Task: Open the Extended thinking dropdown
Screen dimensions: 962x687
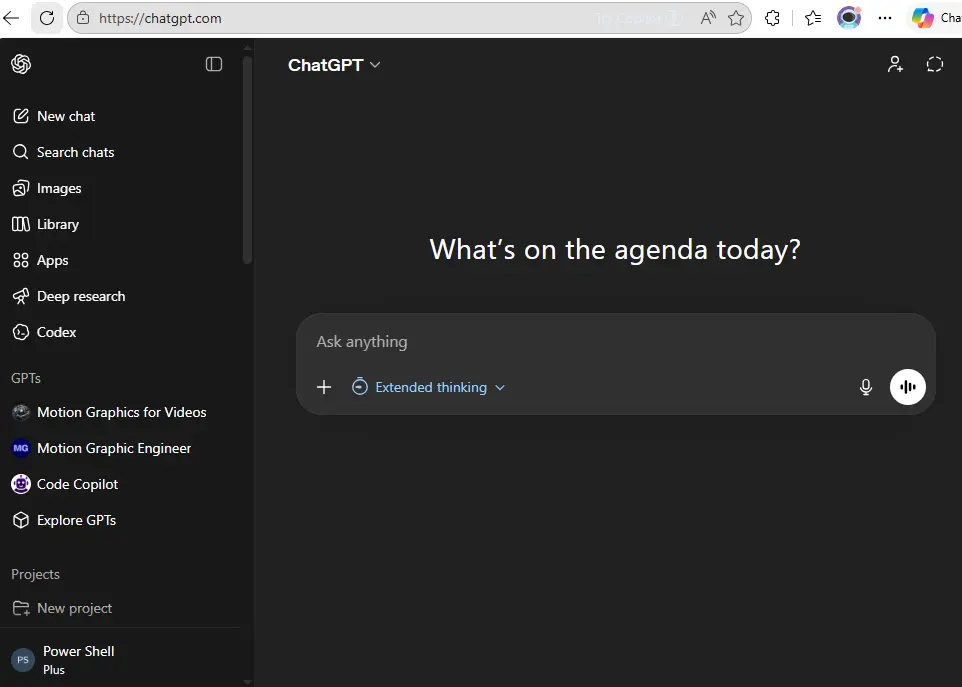Action: pos(428,387)
